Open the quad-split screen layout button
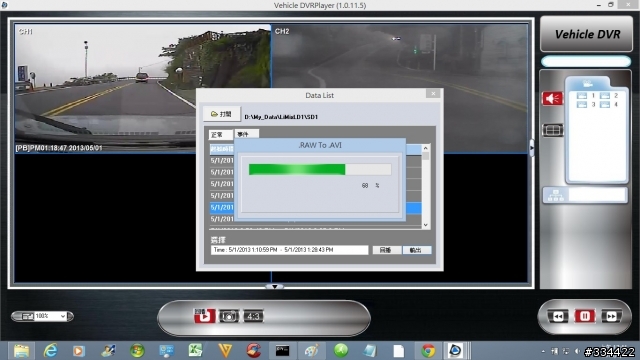This screenshot has height=360, width=640. (553, 130)
